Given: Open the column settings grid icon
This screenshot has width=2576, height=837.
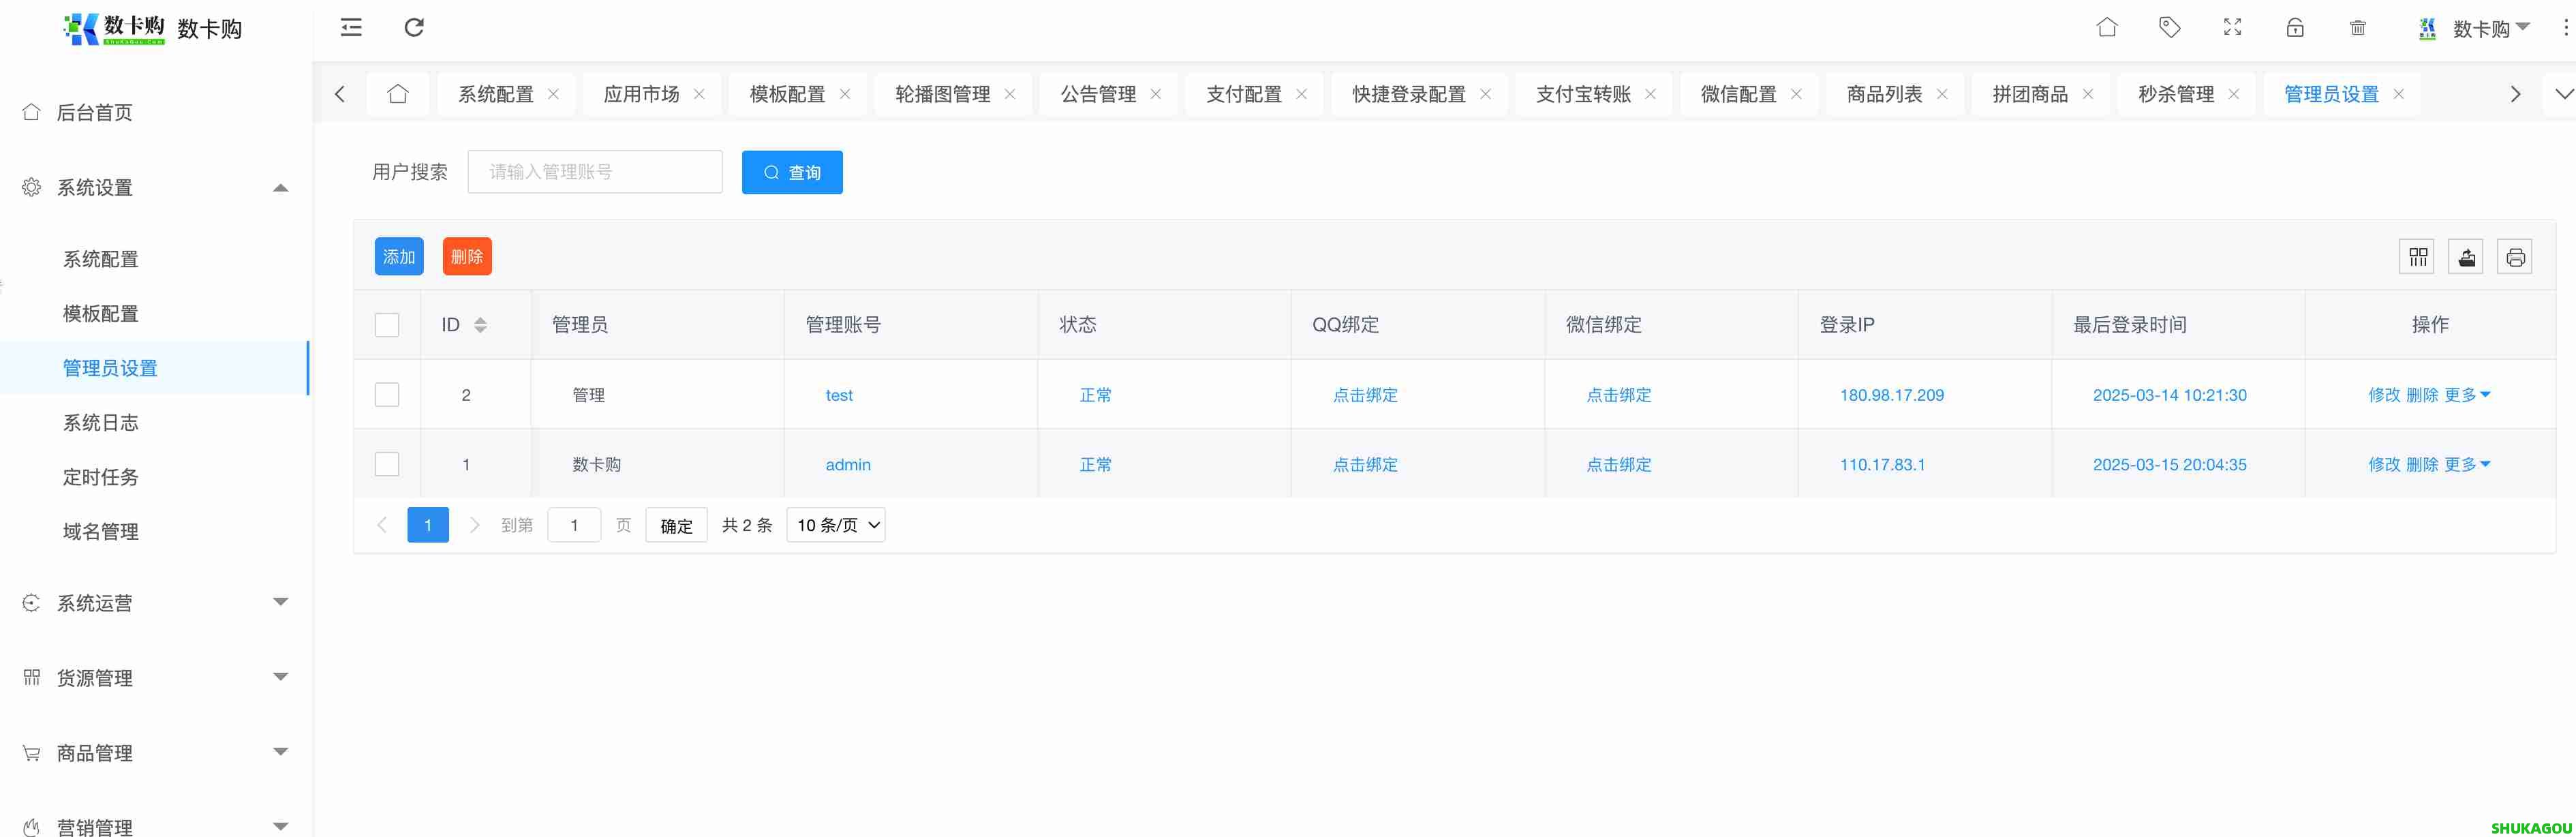Looking at the screenshot, I should point(2417,256).
